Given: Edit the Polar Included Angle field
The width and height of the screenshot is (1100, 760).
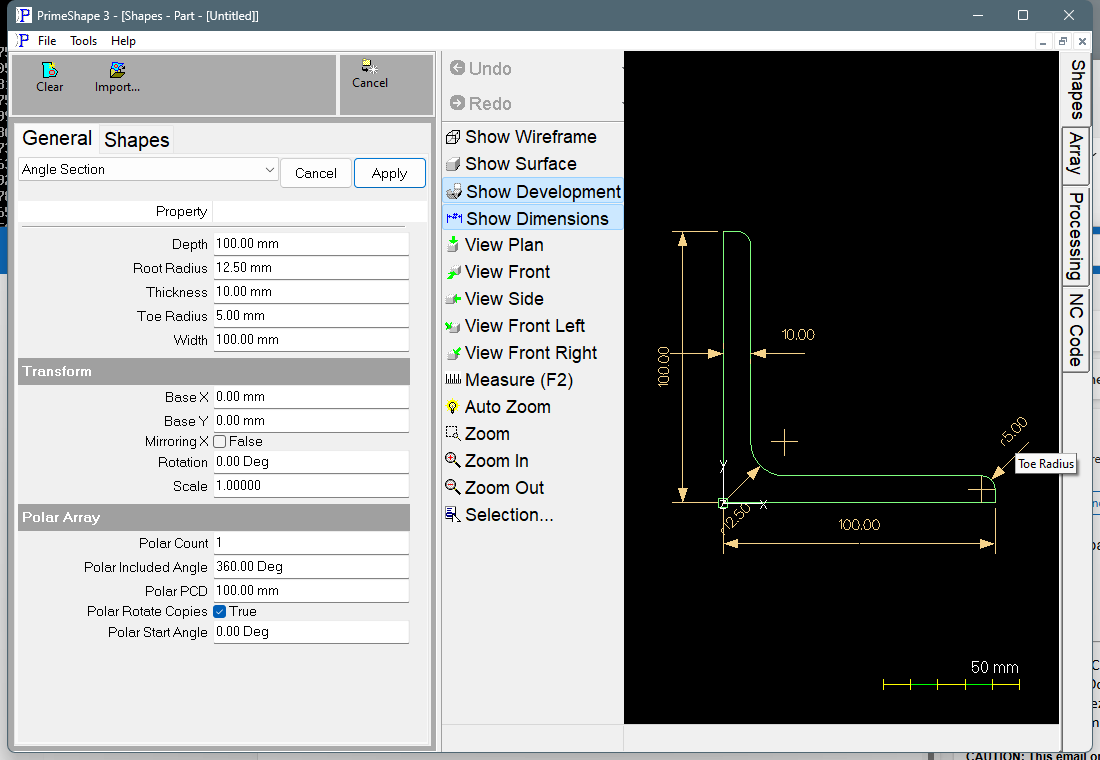Looking at the screenshot, I should tap(311, 566).
